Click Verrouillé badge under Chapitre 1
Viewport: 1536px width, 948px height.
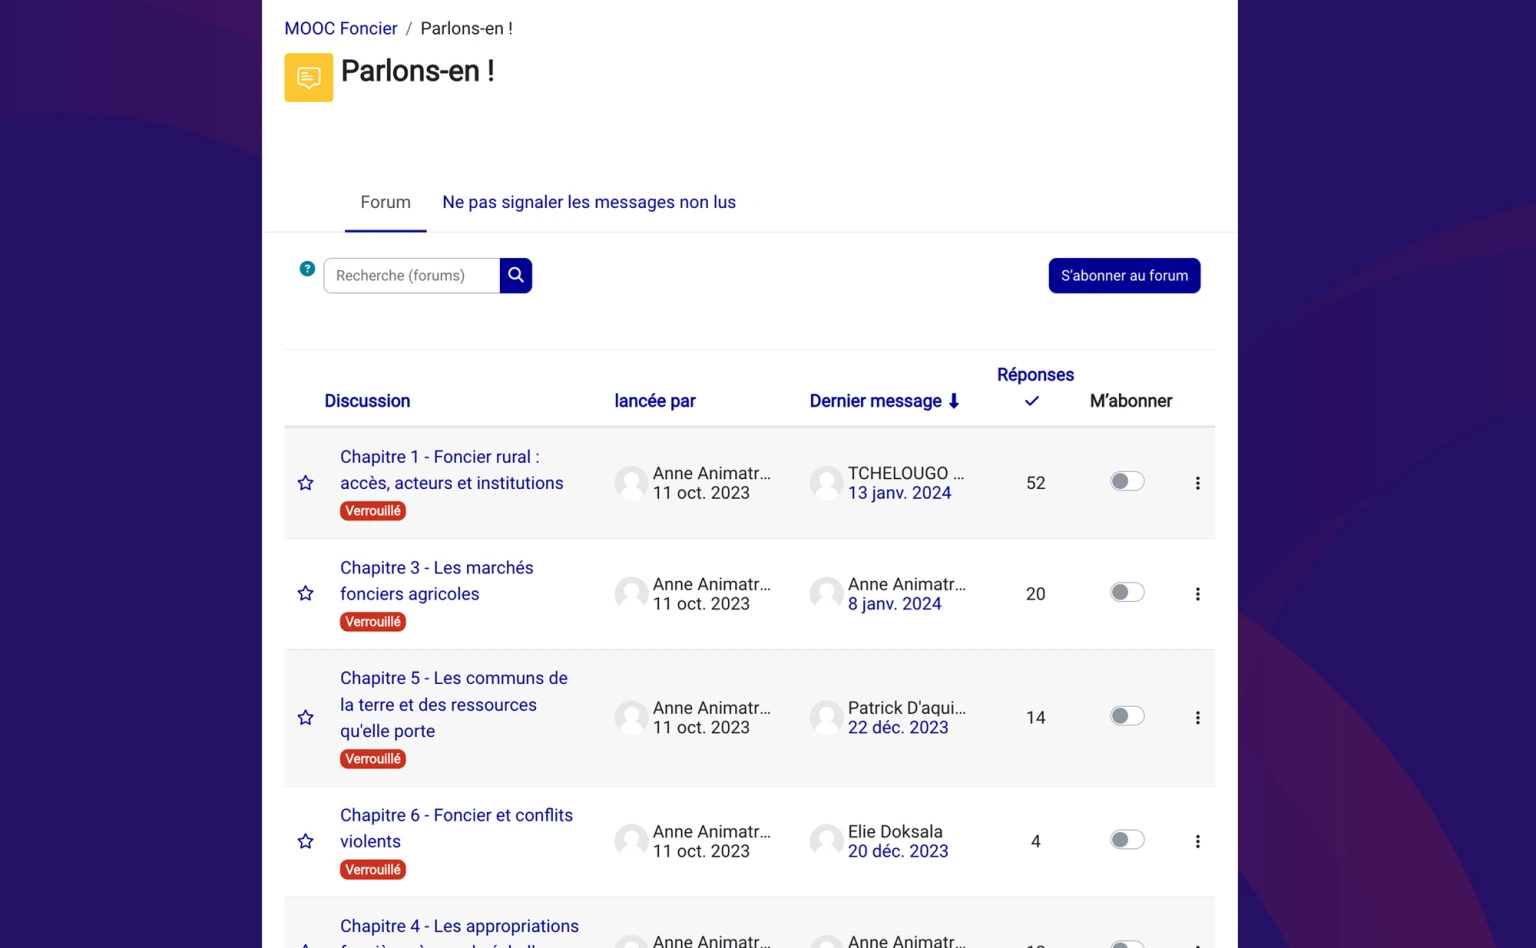[x=373, y=511]
